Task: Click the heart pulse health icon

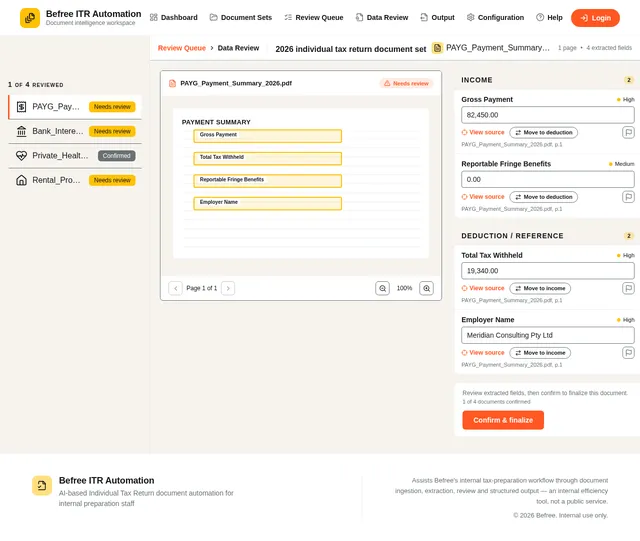Action: tap(21, 156)
